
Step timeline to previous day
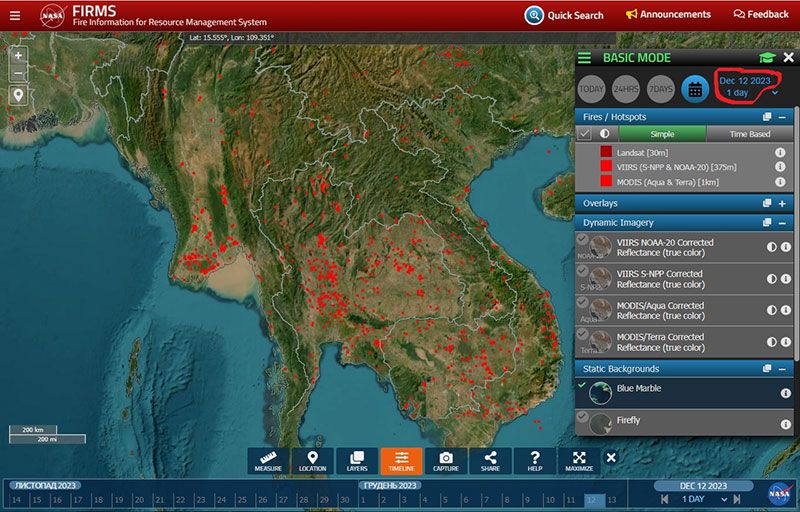(x=665, y=499)
